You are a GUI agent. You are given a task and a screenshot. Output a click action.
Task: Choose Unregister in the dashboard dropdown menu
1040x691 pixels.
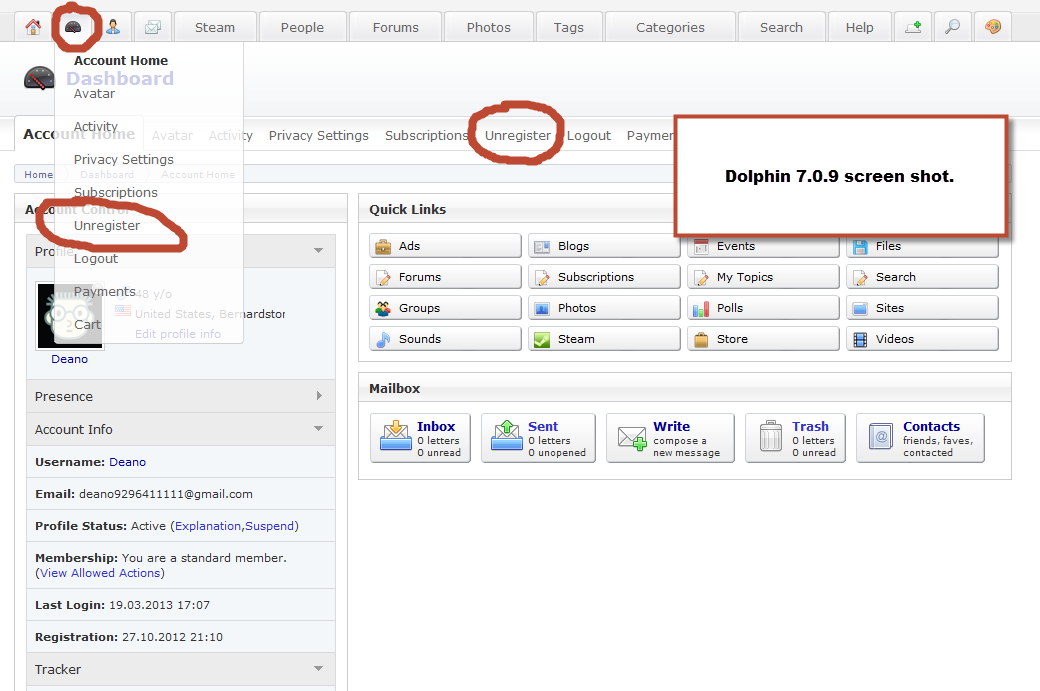point(107,225)
